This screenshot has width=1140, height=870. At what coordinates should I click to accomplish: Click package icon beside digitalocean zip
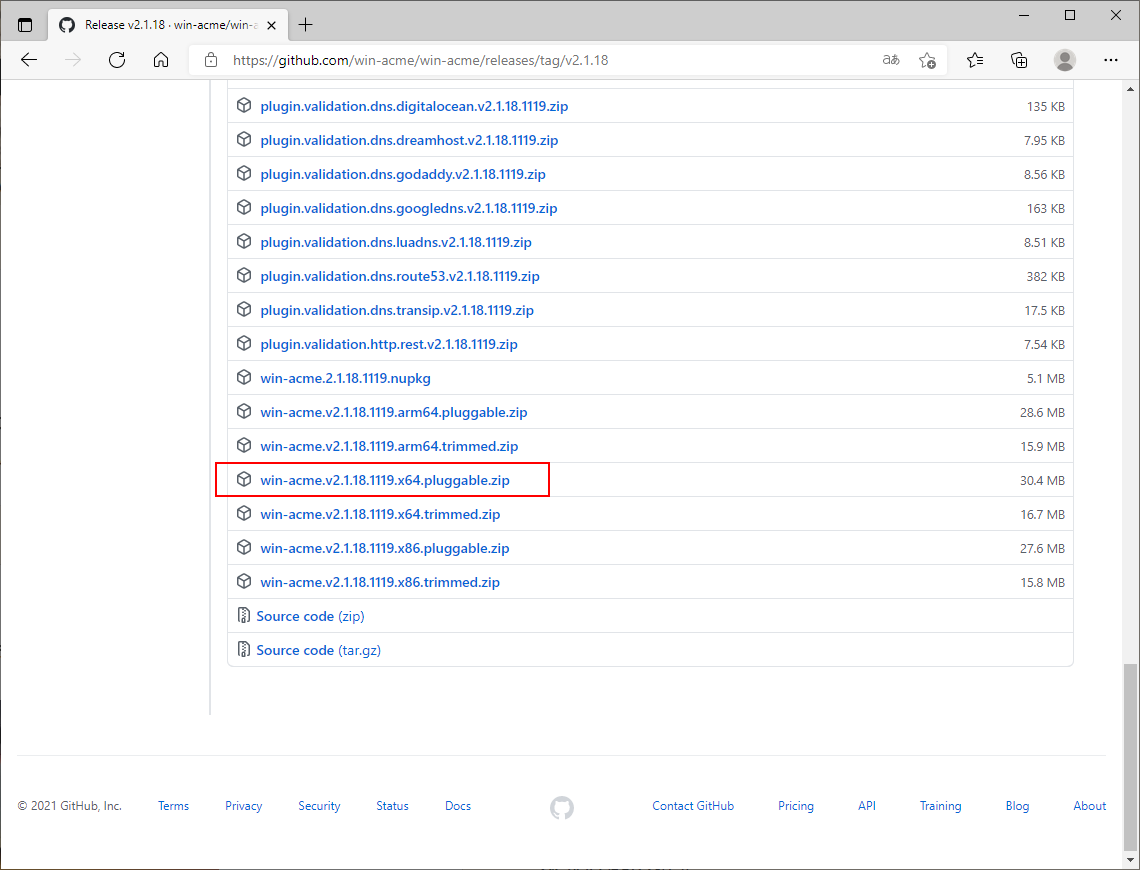[x=244, y=105]
